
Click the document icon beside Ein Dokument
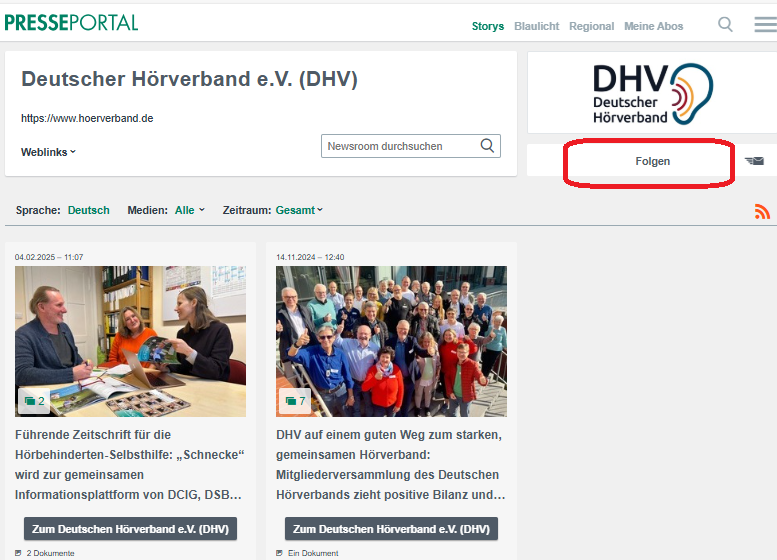[x=279, y=553]
